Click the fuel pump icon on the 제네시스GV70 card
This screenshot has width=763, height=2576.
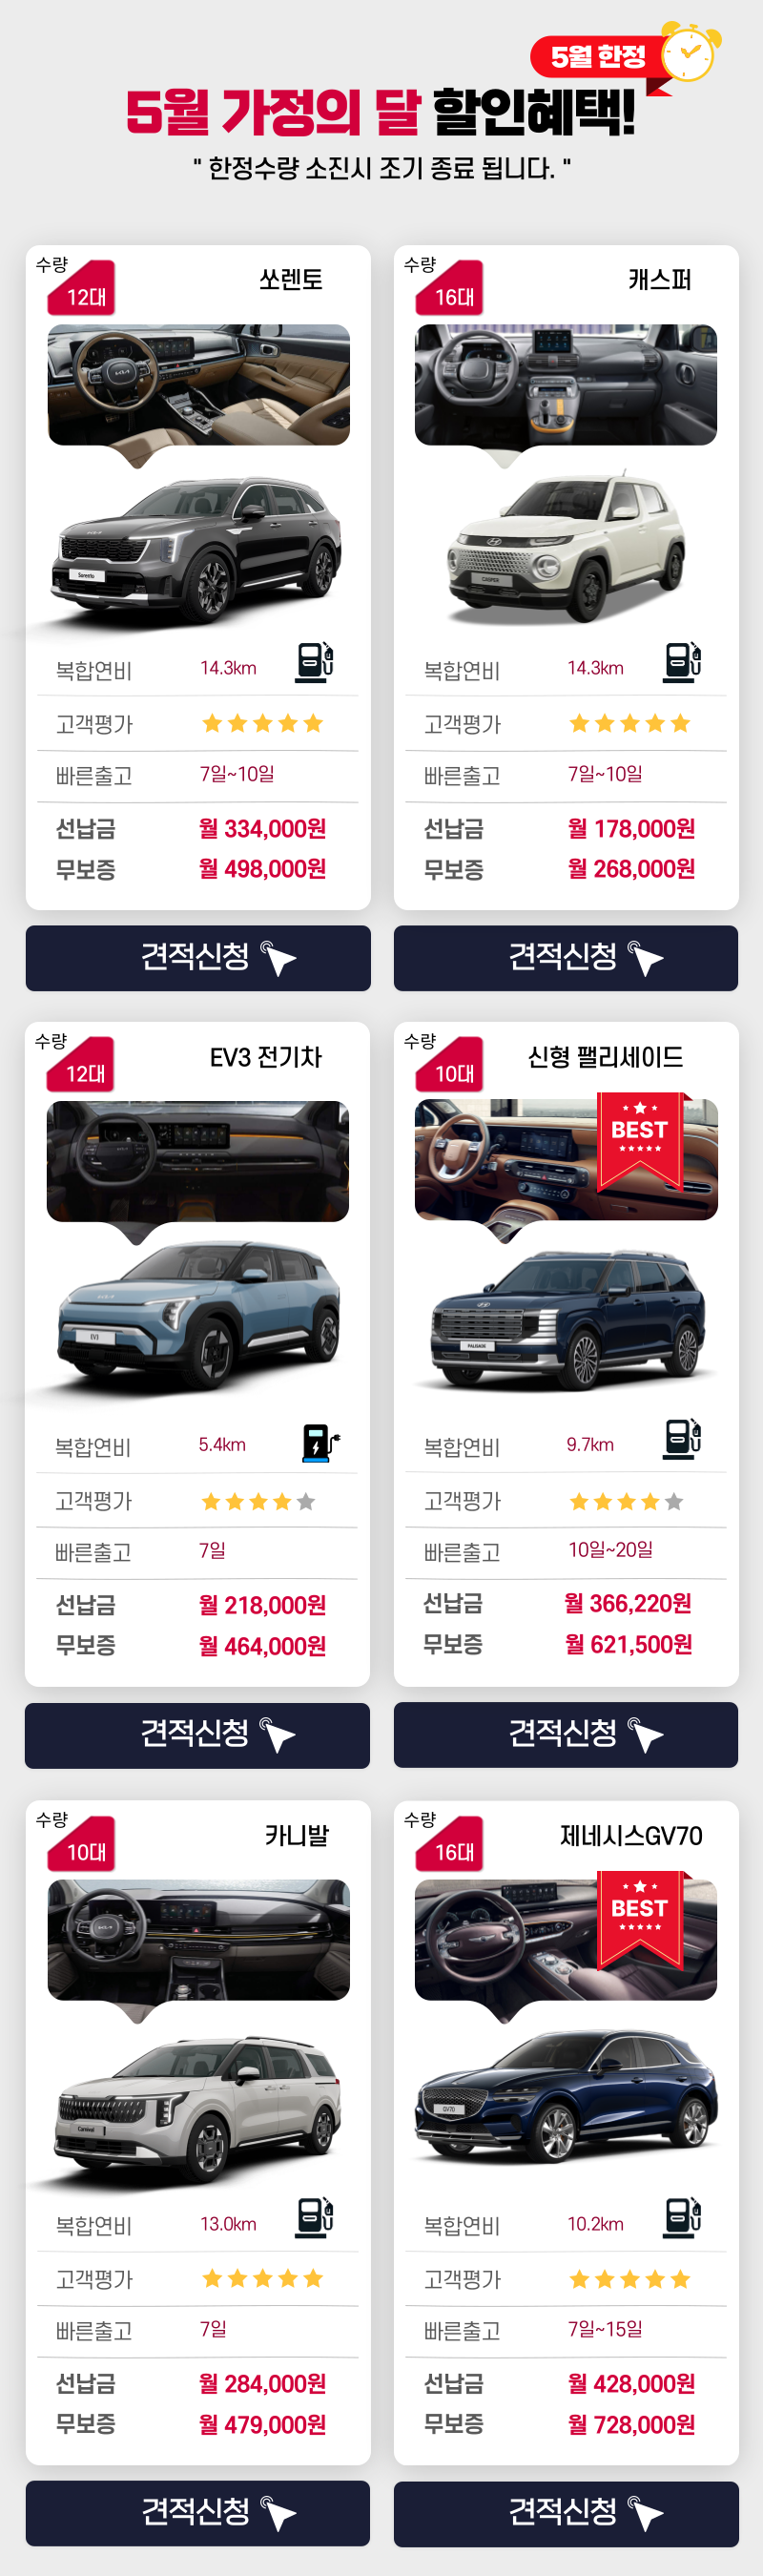682,2217
